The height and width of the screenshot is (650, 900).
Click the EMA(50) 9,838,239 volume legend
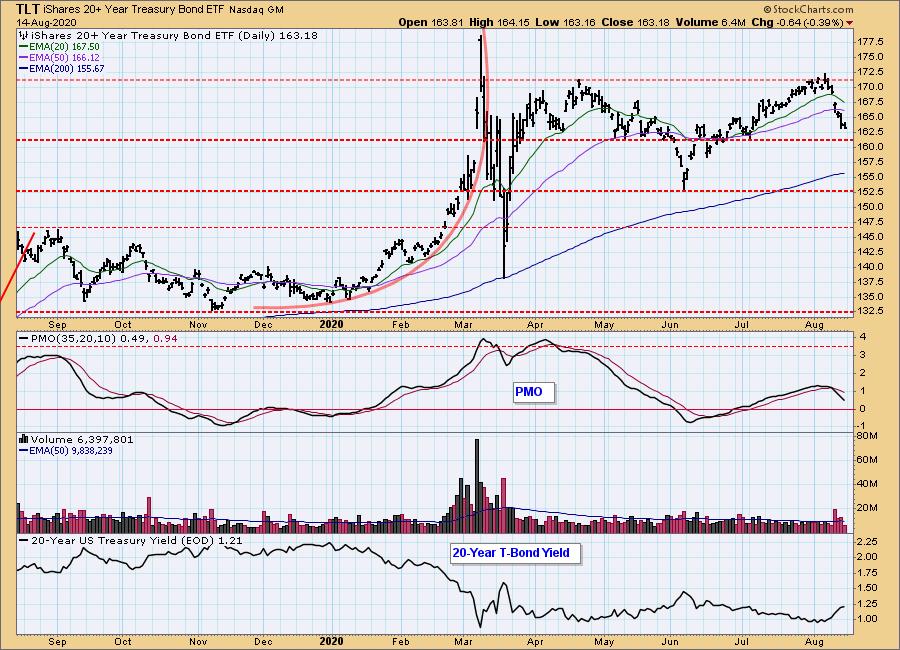coord(71,451)
